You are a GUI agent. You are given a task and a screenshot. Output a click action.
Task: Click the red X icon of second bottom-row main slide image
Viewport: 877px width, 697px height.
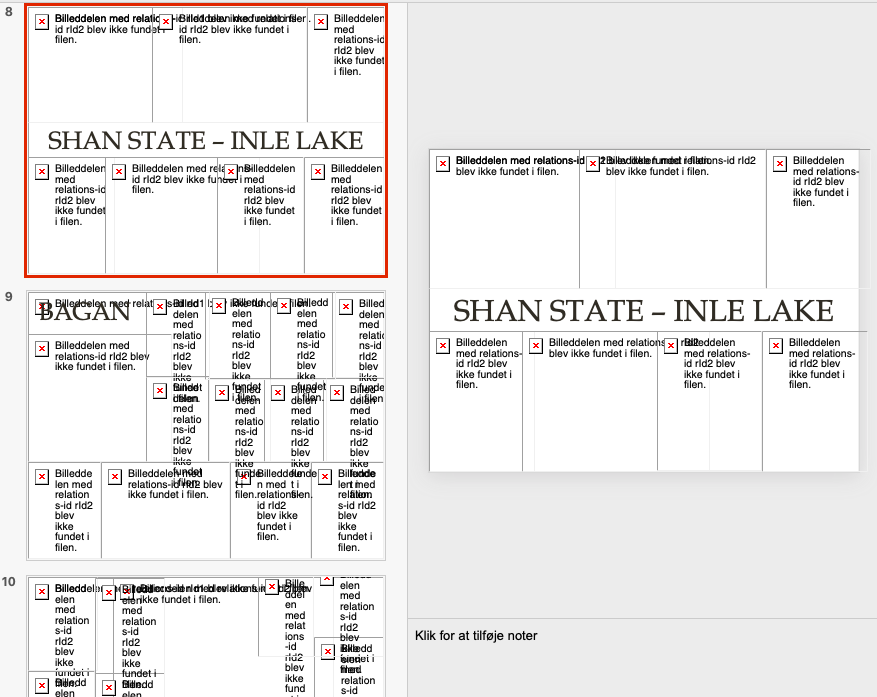pyautogui.click(x=536, y=346)
